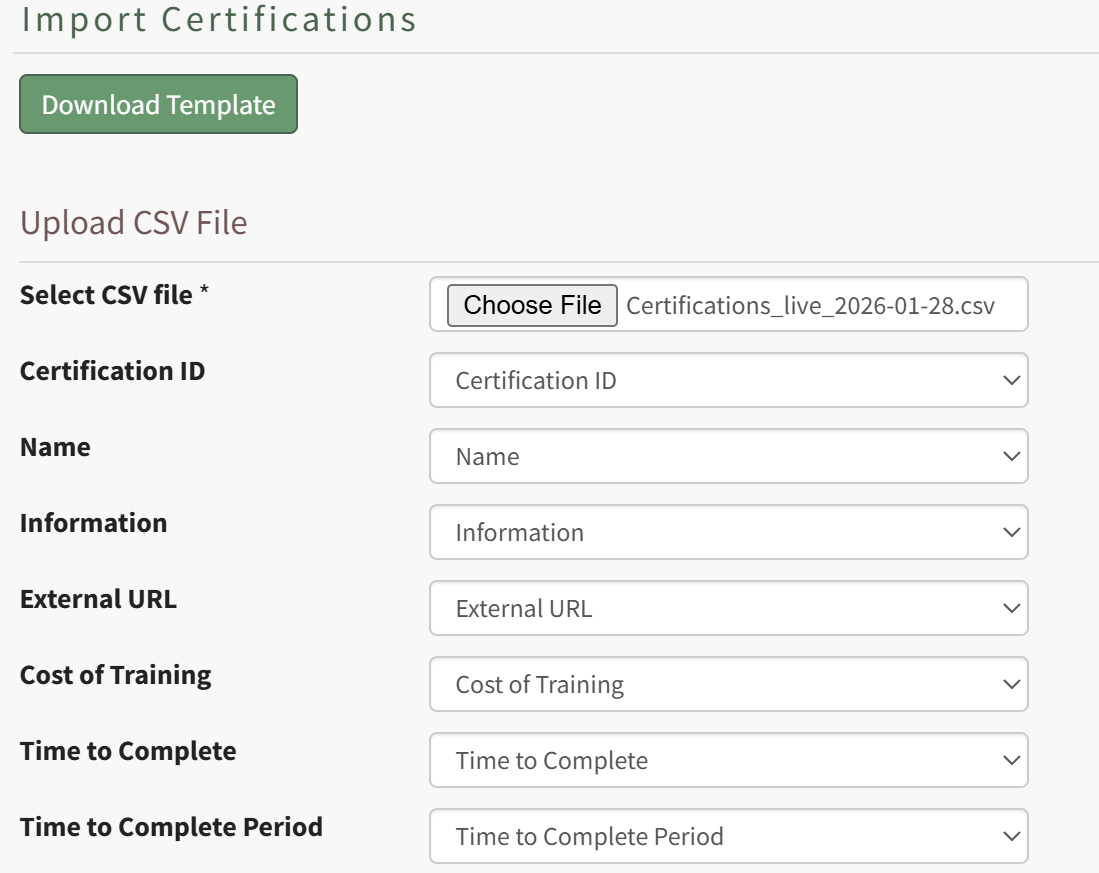Click the Cost of Training dropdown arrow
Image resolution: width=1099 pixels, height=873 pixels.
click(x=1011, y=685)
